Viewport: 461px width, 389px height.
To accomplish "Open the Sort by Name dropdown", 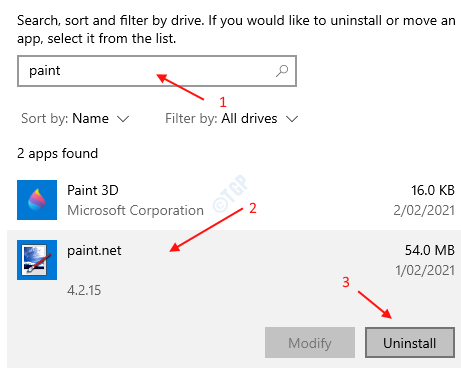I will coord(75,118).
